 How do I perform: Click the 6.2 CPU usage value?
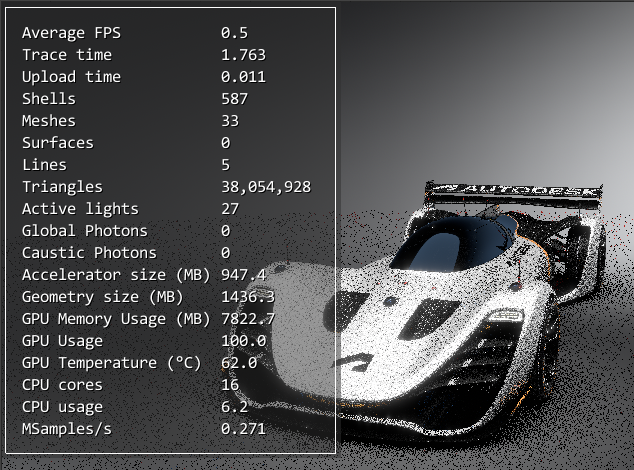tap(235, 407)
